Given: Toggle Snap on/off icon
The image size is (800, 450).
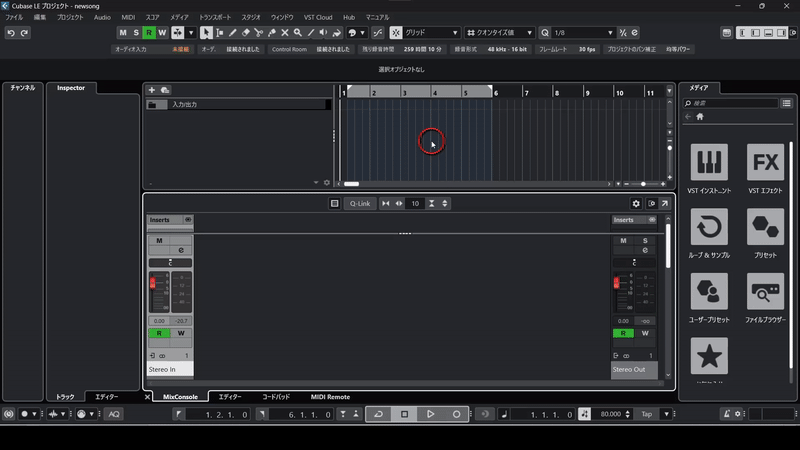Looking at the screenshot, I should point(396,33).
